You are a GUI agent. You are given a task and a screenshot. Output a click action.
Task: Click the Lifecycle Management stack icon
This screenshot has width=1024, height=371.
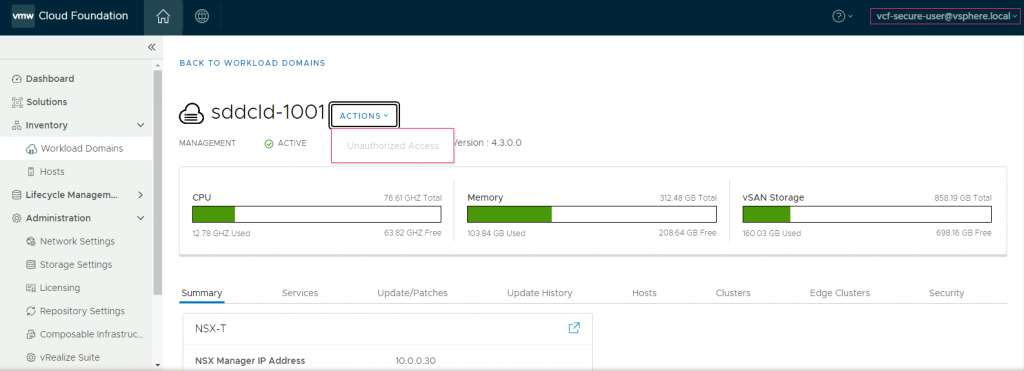[17, 195]
